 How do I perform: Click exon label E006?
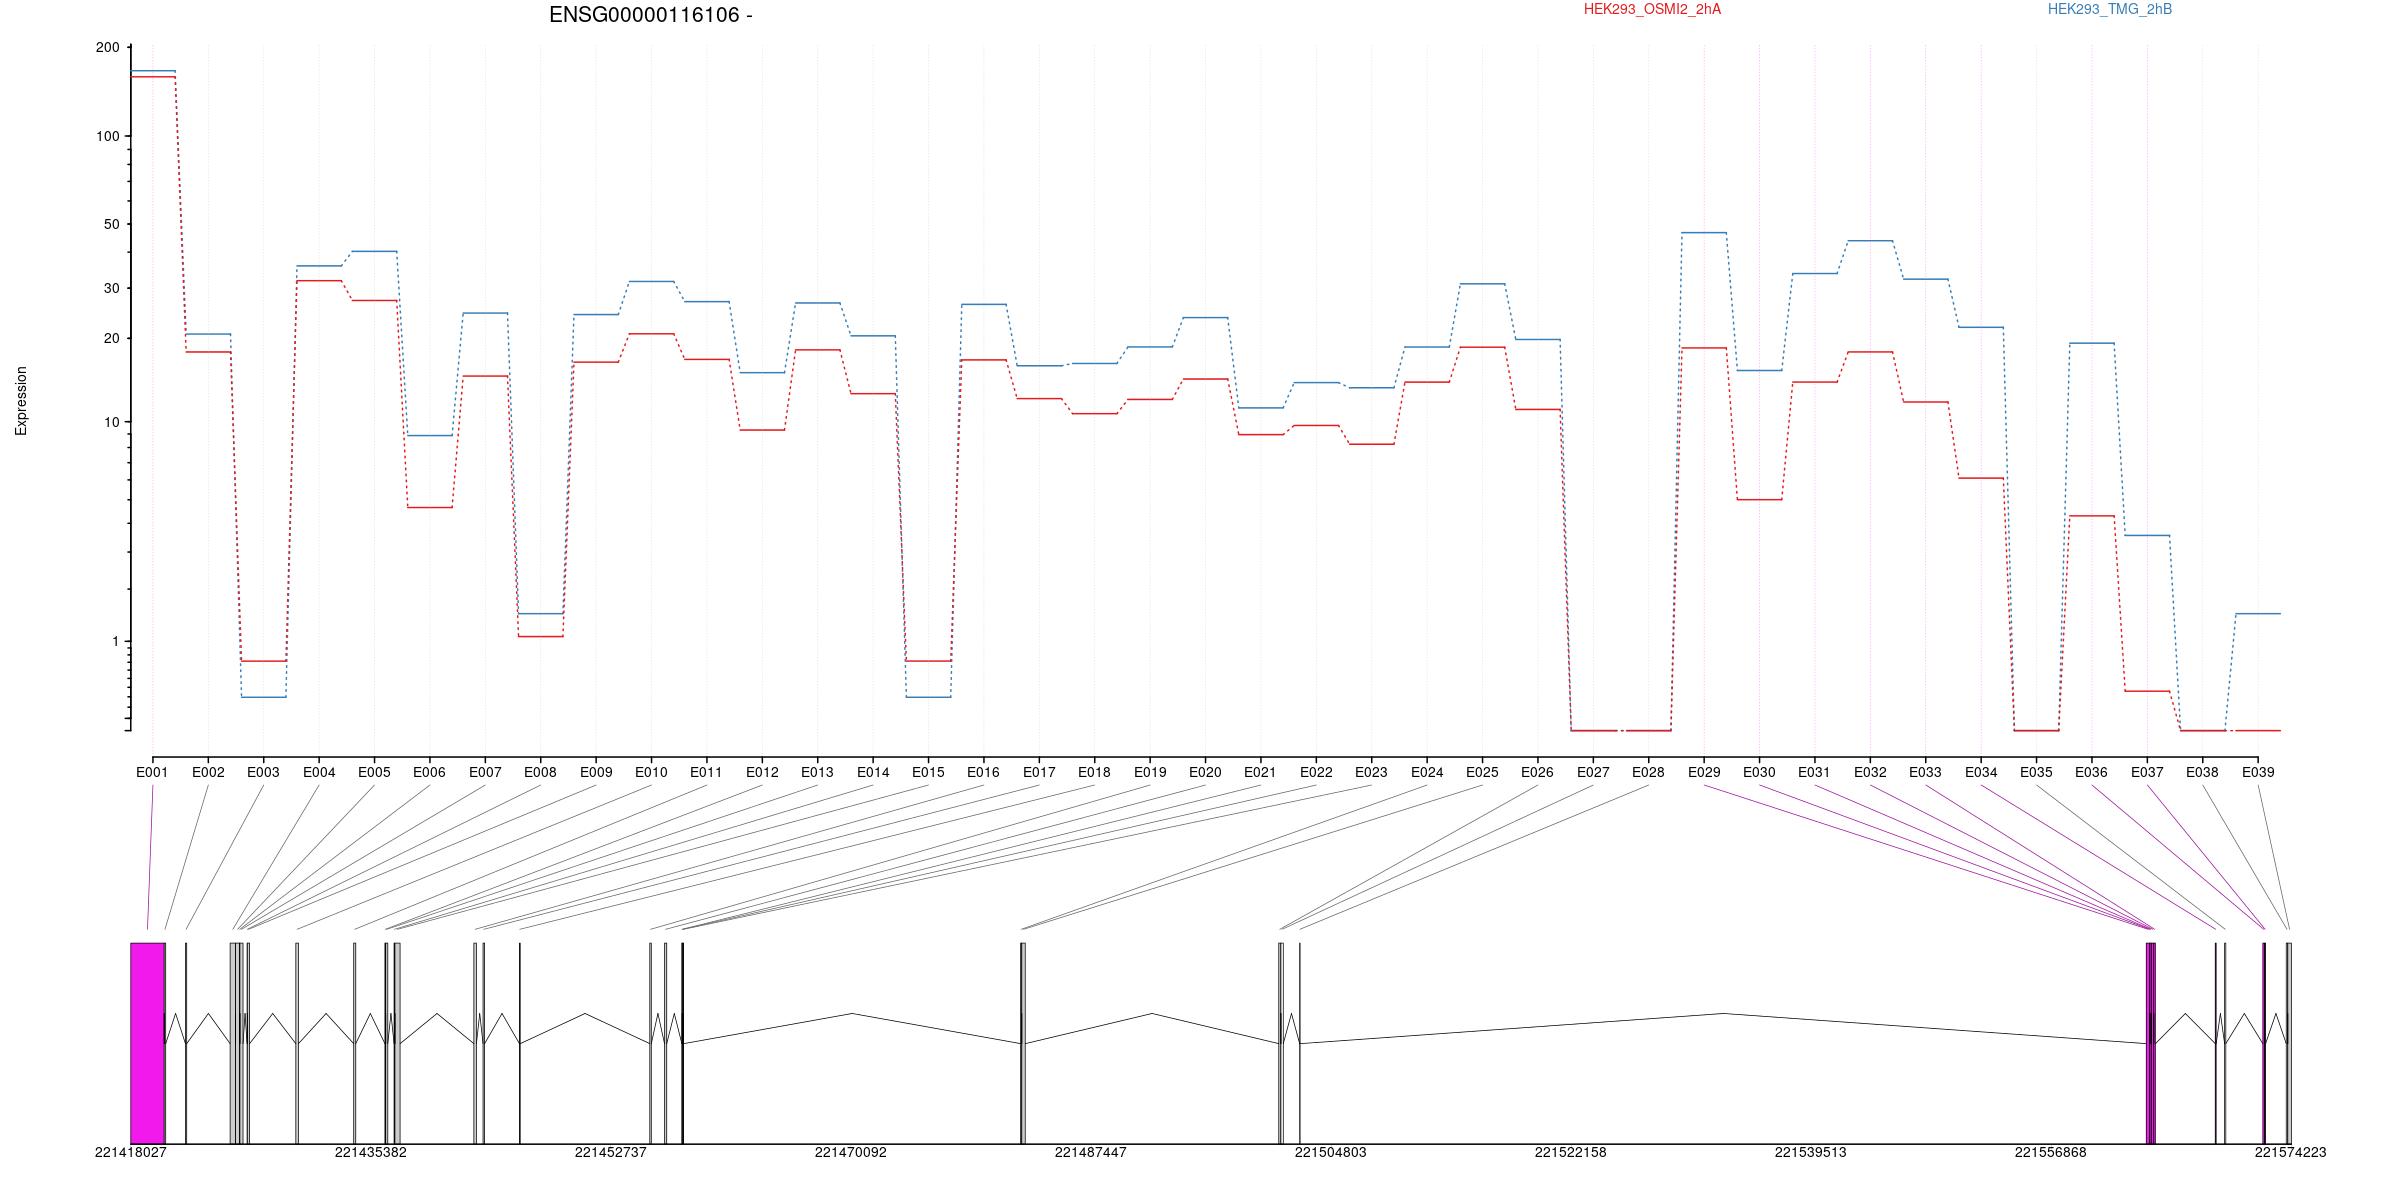[x=429, y=772]
